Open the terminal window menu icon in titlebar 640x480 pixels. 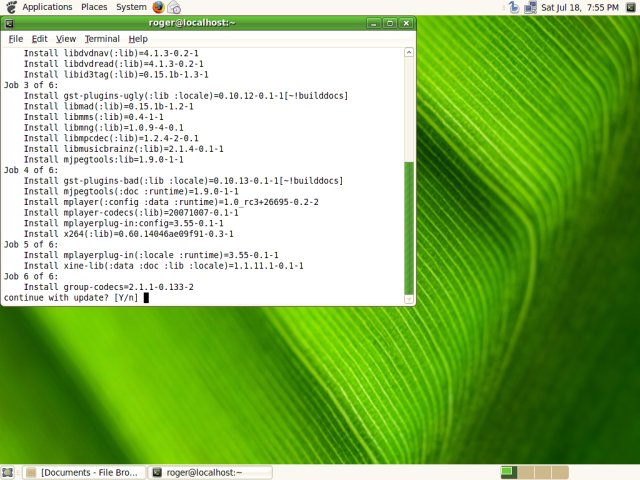9,24
